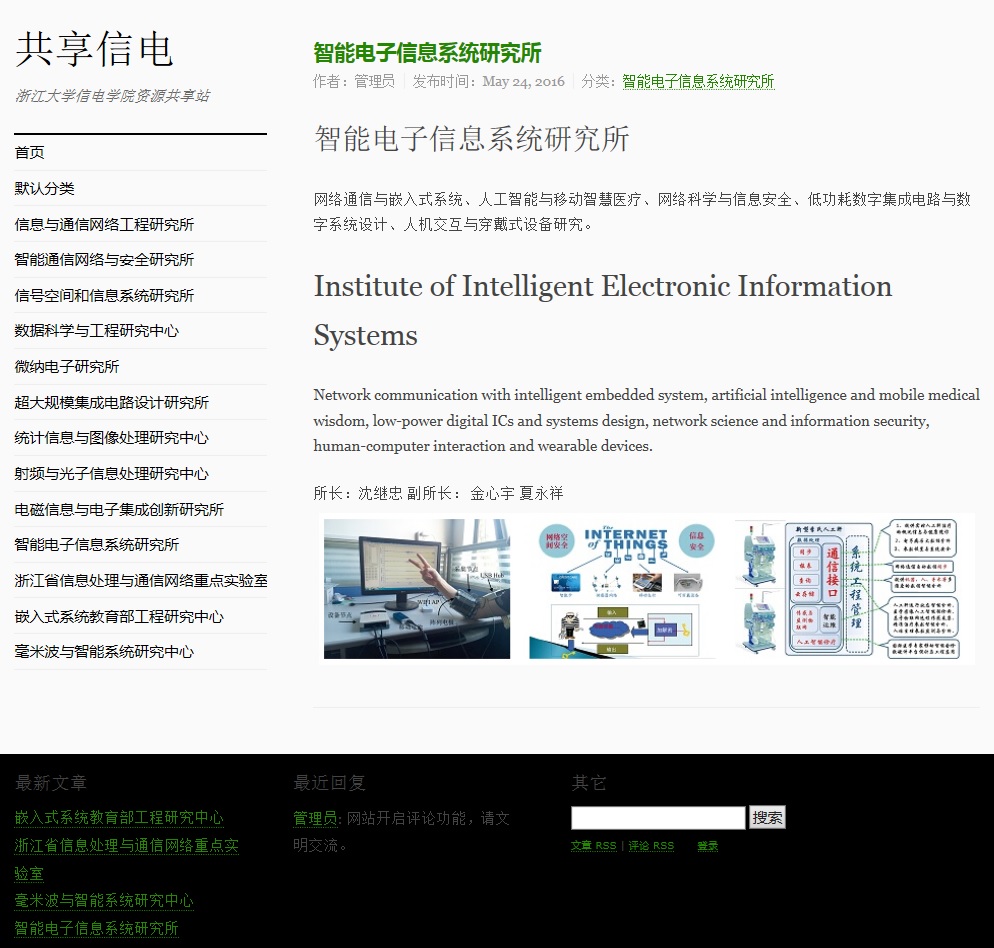Open the Internet of Things diagram thumbnail
The image size is (994, 948).
point(622,588)
